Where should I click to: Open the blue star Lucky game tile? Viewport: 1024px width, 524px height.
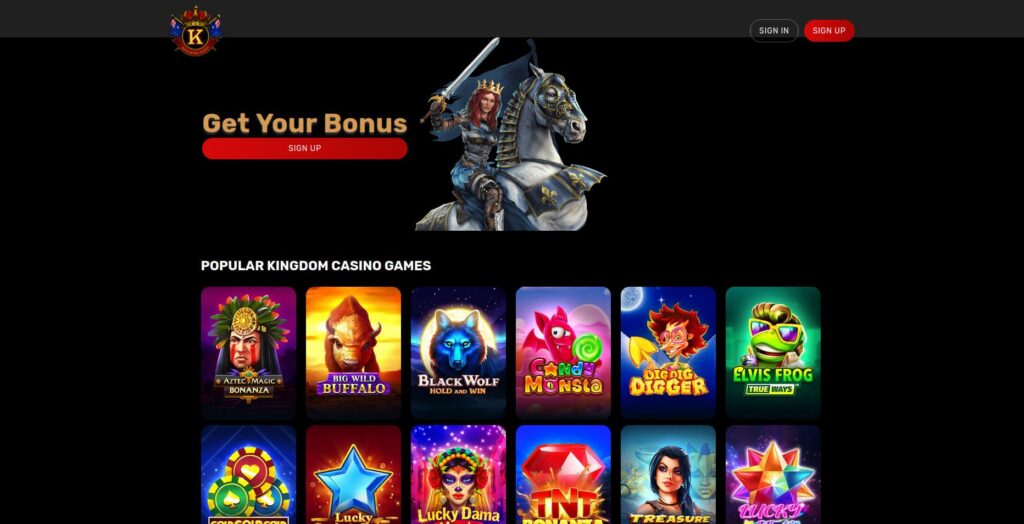coord(353,475)
